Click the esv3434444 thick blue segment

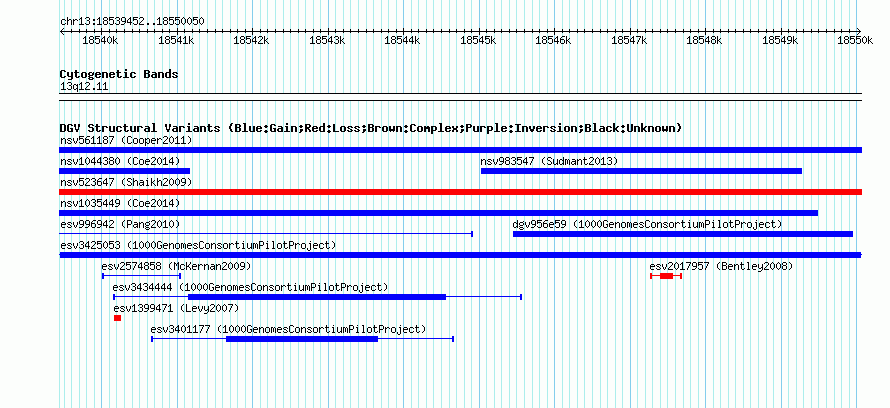(x=317, y=297)
